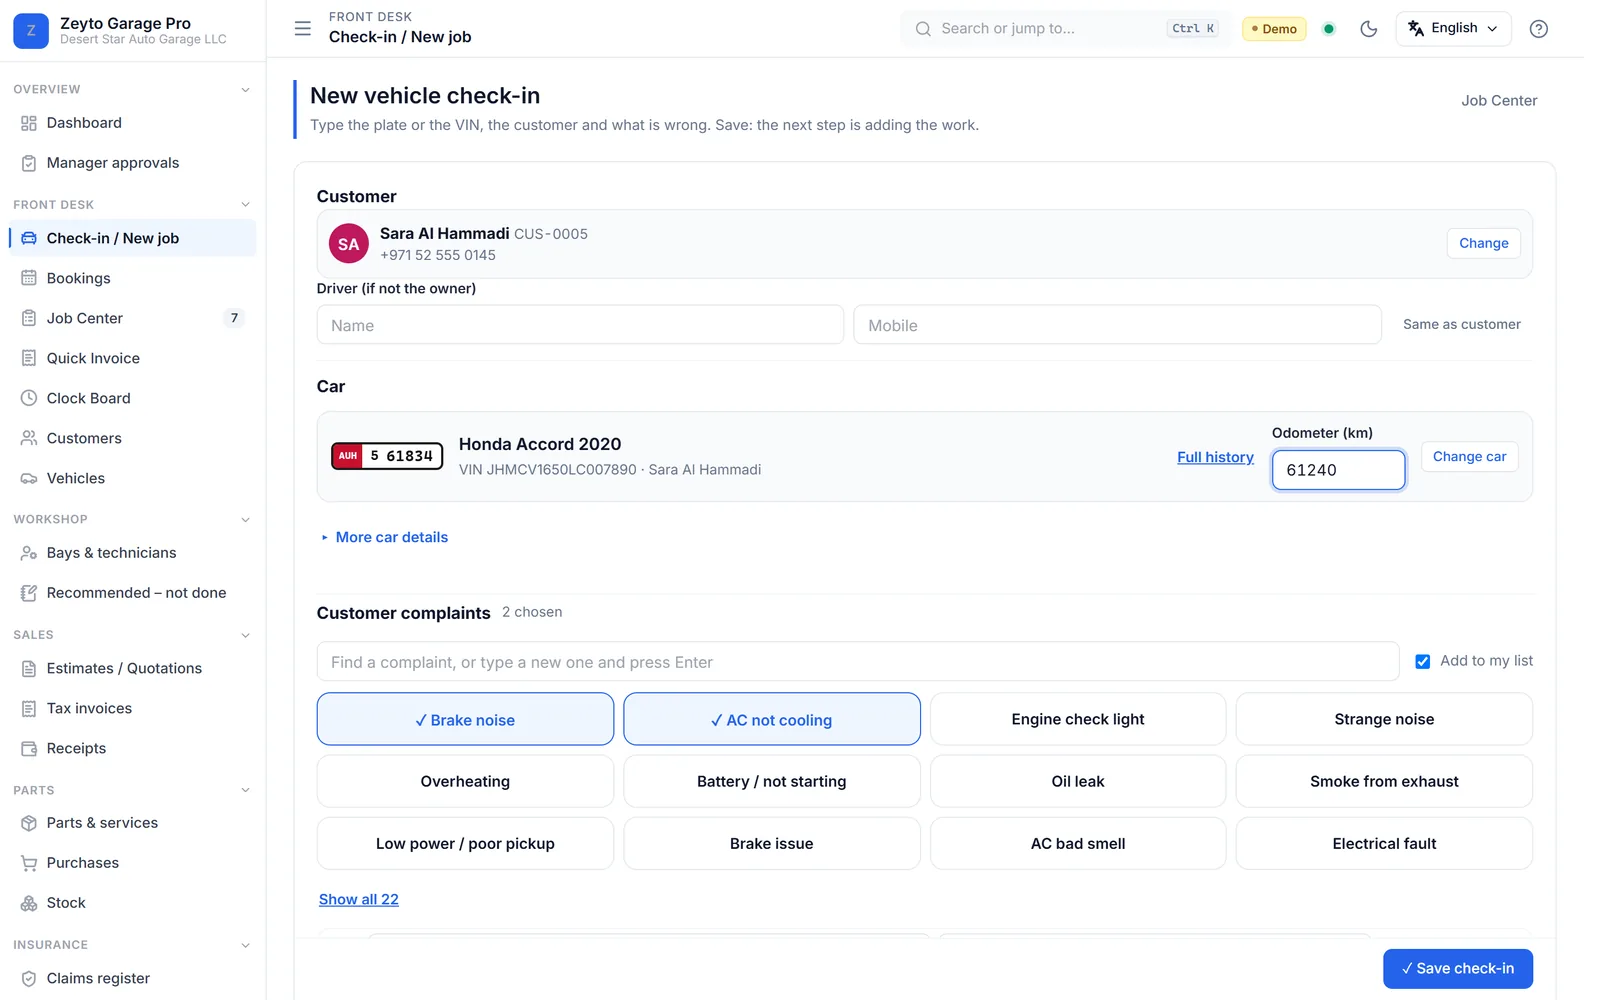
Task: Collapse the Overview sidebar section
Action: [246, 89]
